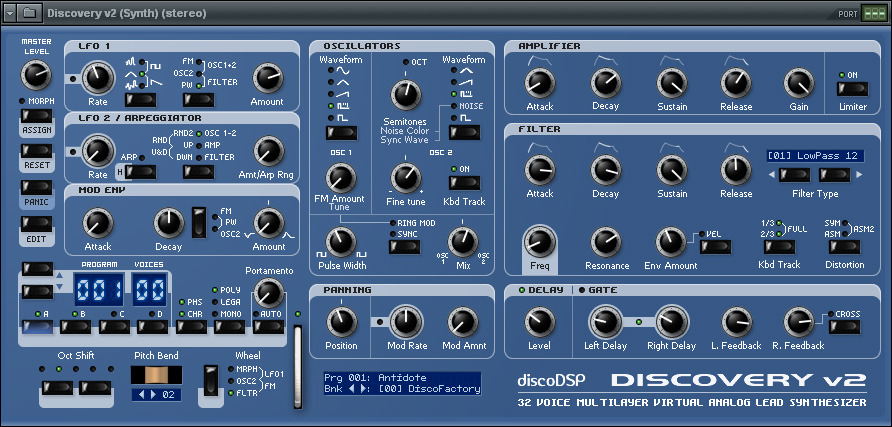Viewport: 892px width, 427px height.
Task: Open the LowPass 12 filter type display
Action: 815,156
